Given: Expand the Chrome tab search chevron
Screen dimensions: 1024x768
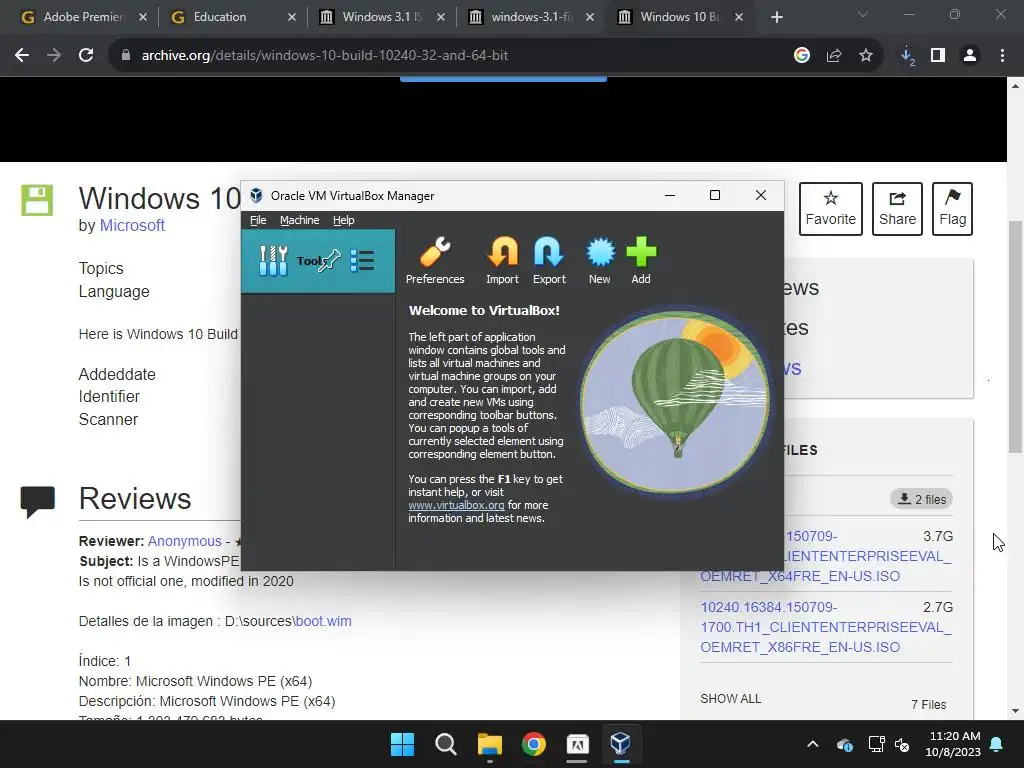Looking at the screenshot, I should [863, 14].
